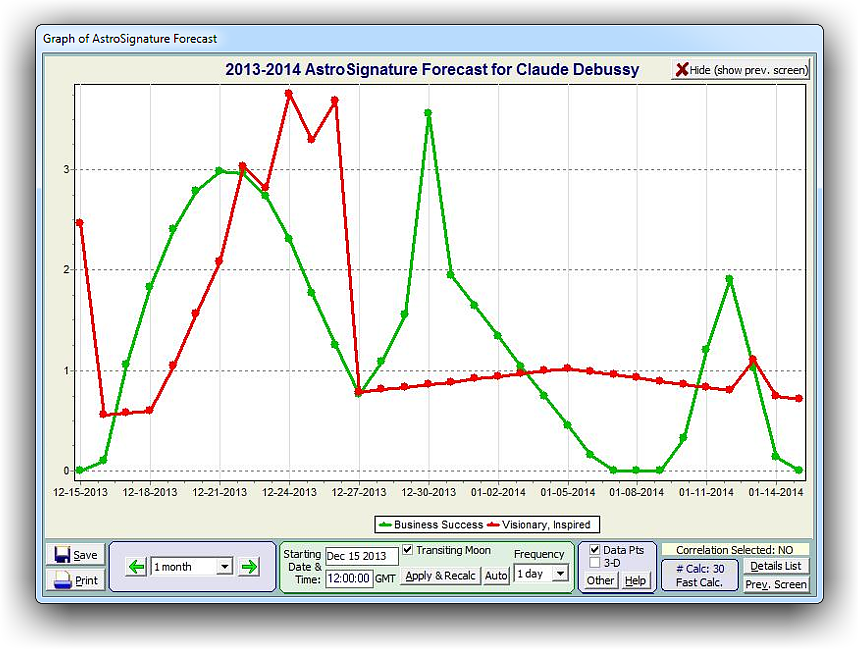The height and width of the screenshot is (649, 858).
Task: Toggle the Transiting Moon checkbox
Action: (x=408, y=550)
